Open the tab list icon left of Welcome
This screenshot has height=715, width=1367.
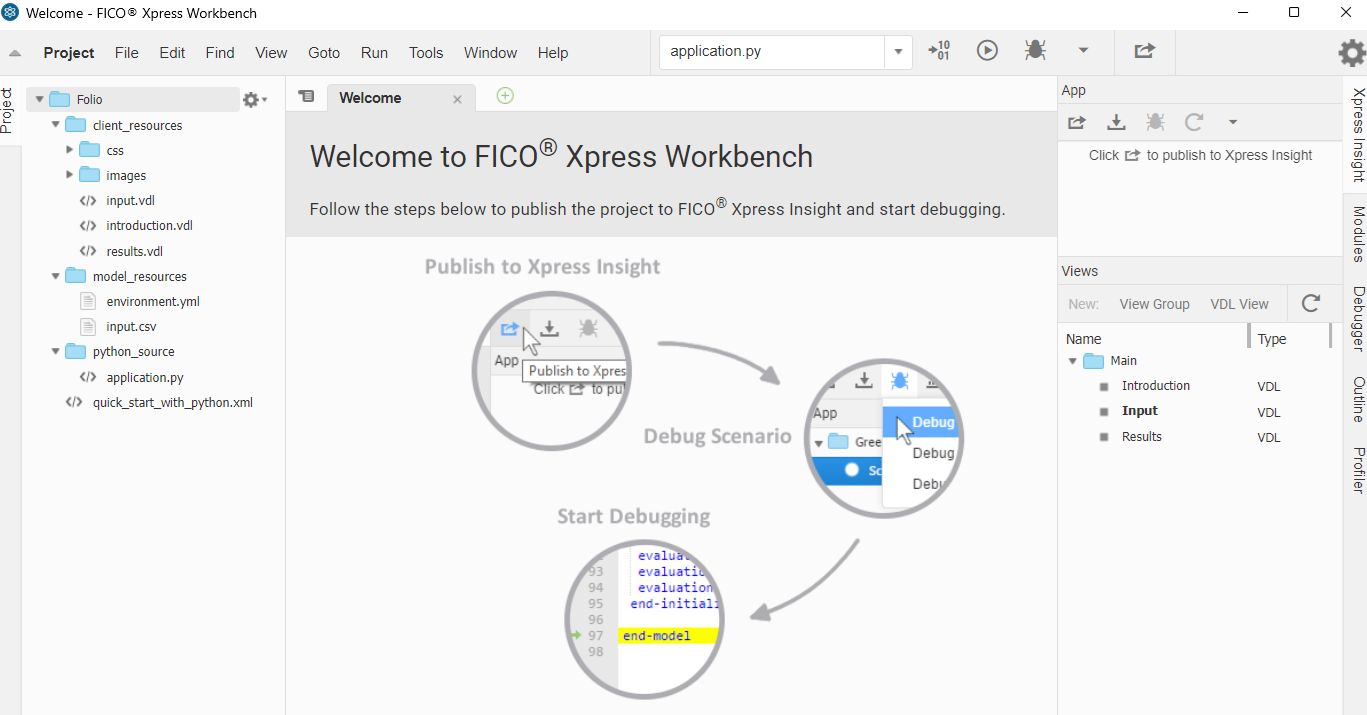(307, 97)
